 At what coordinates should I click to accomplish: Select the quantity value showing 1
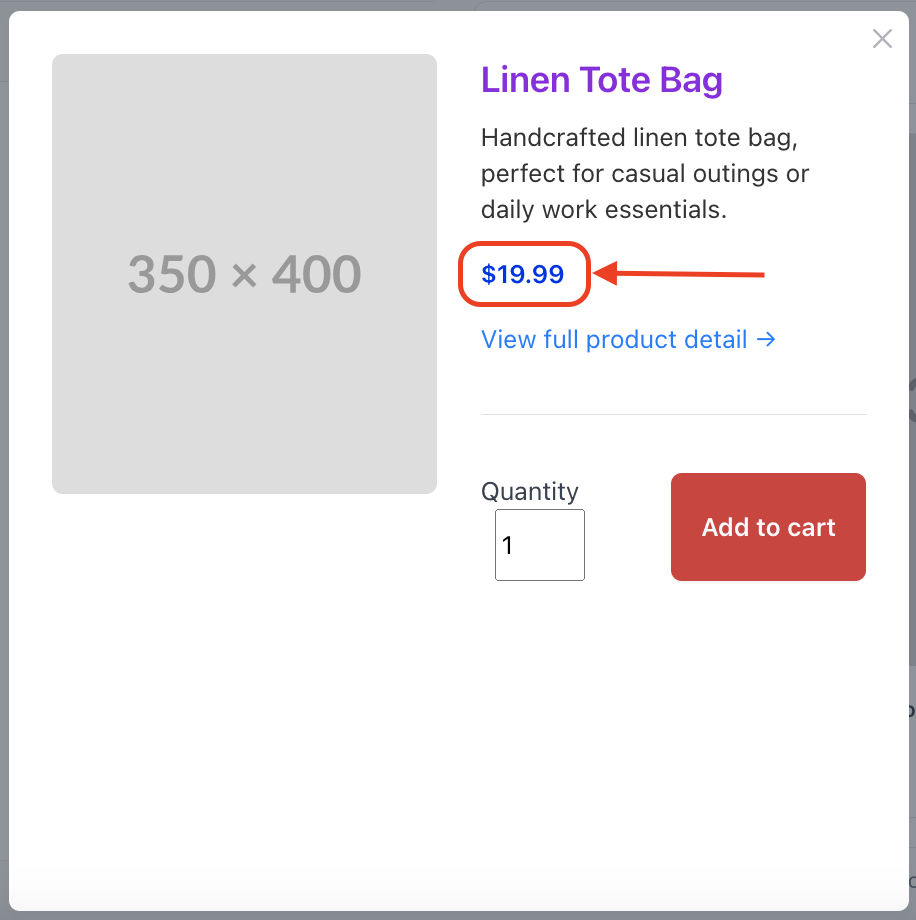[x=507, y=544]
